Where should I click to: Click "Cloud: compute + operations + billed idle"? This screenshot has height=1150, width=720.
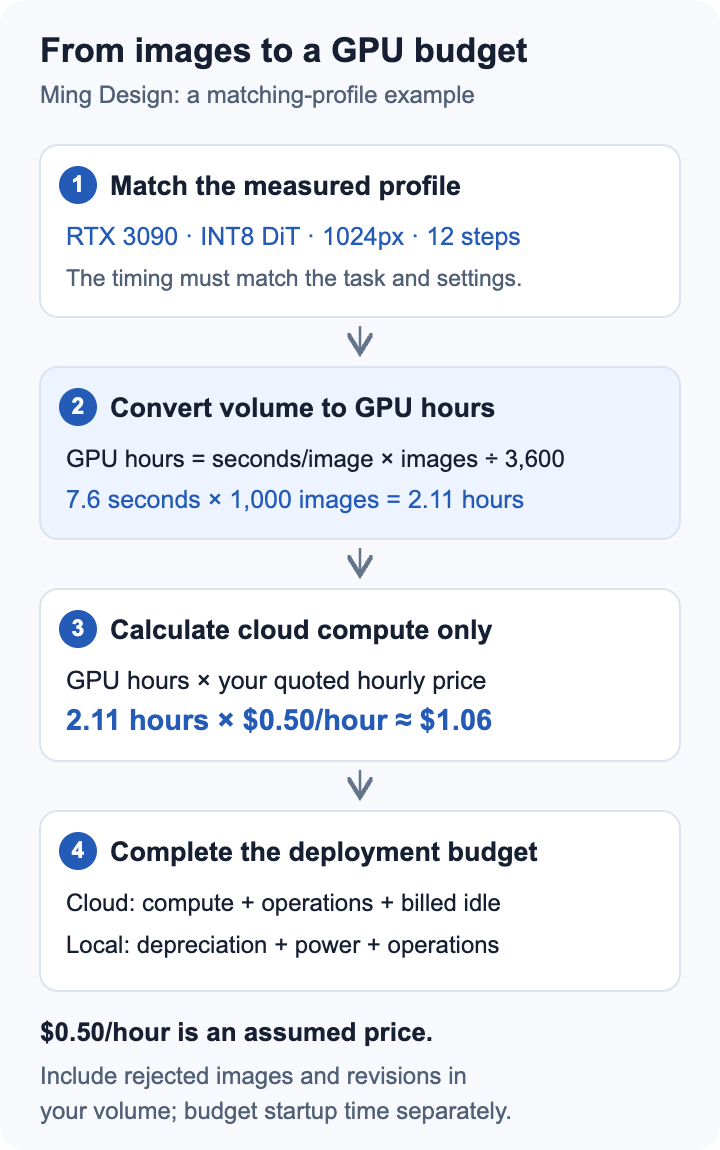(283, 903)
